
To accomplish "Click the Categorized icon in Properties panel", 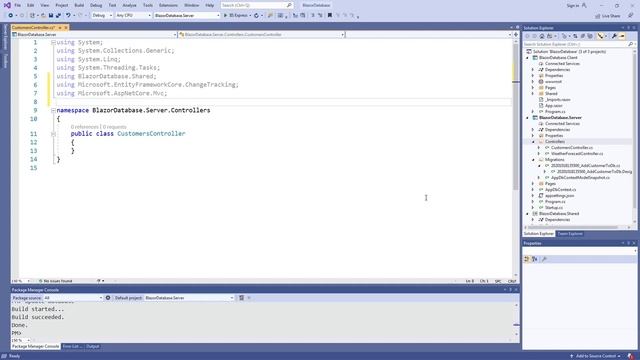I will tap(527, 259).
